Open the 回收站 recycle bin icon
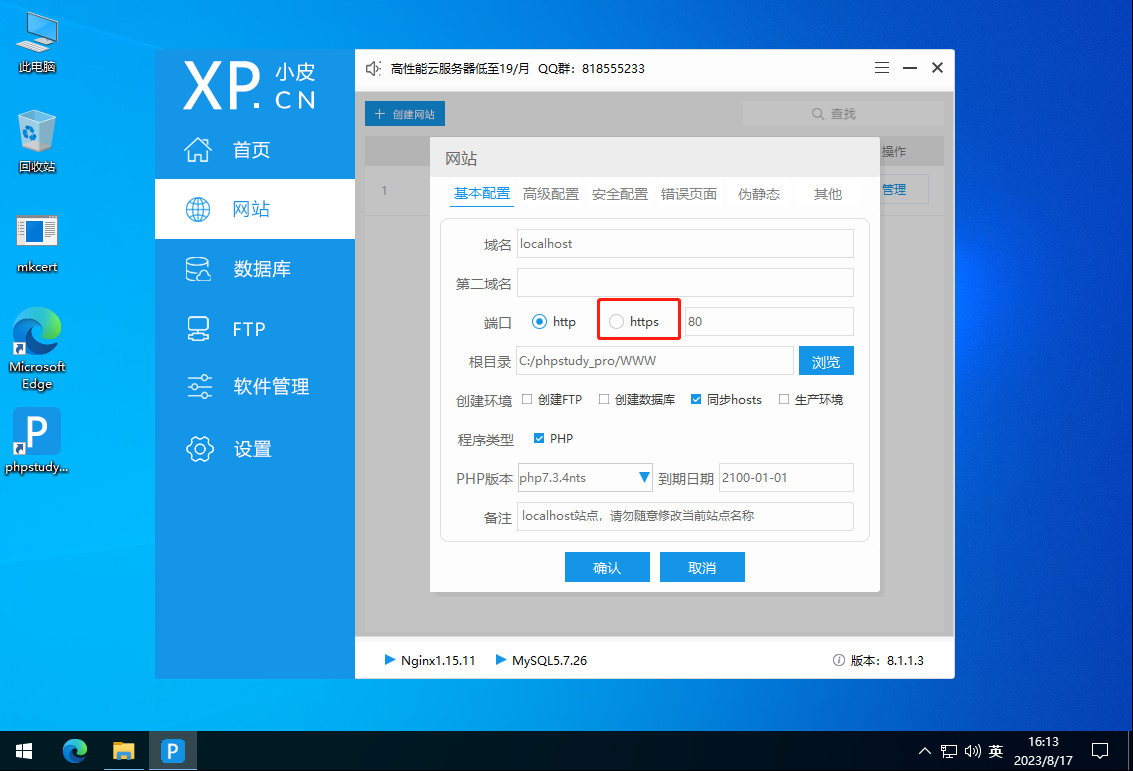This screenshot has height=771, width=1133. pyautogui.click(x=37, y=142)
